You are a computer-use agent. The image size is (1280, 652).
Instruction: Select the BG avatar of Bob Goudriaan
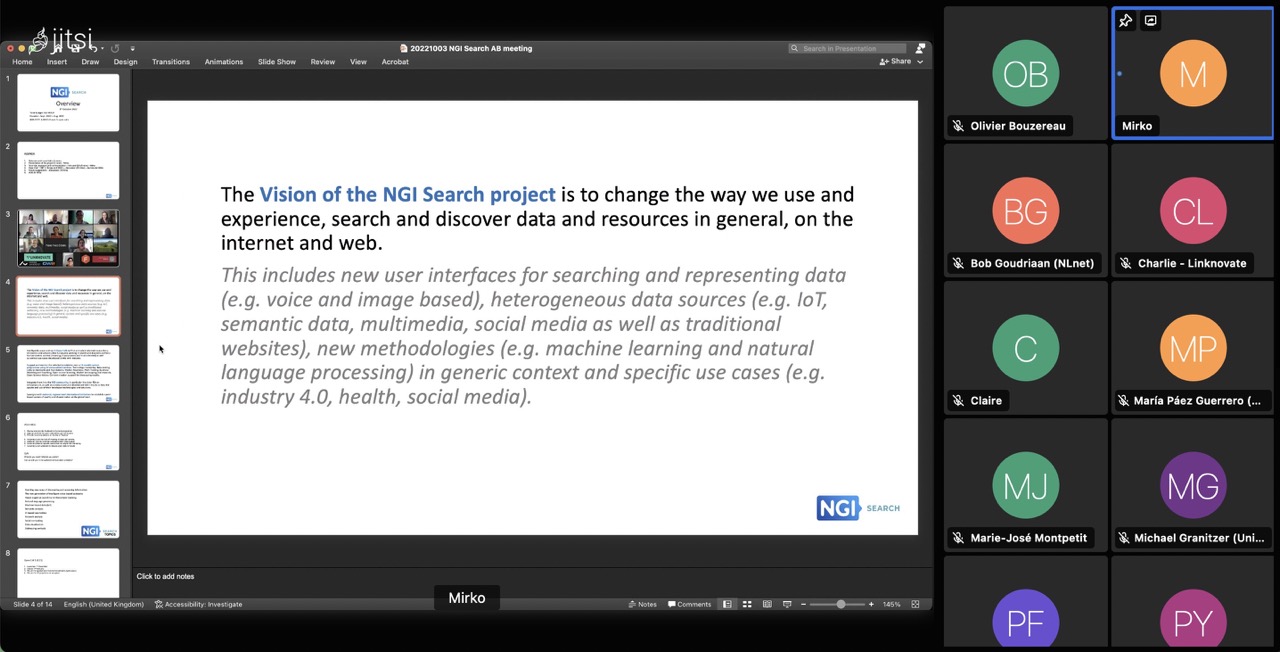[x=1025, y=211]
